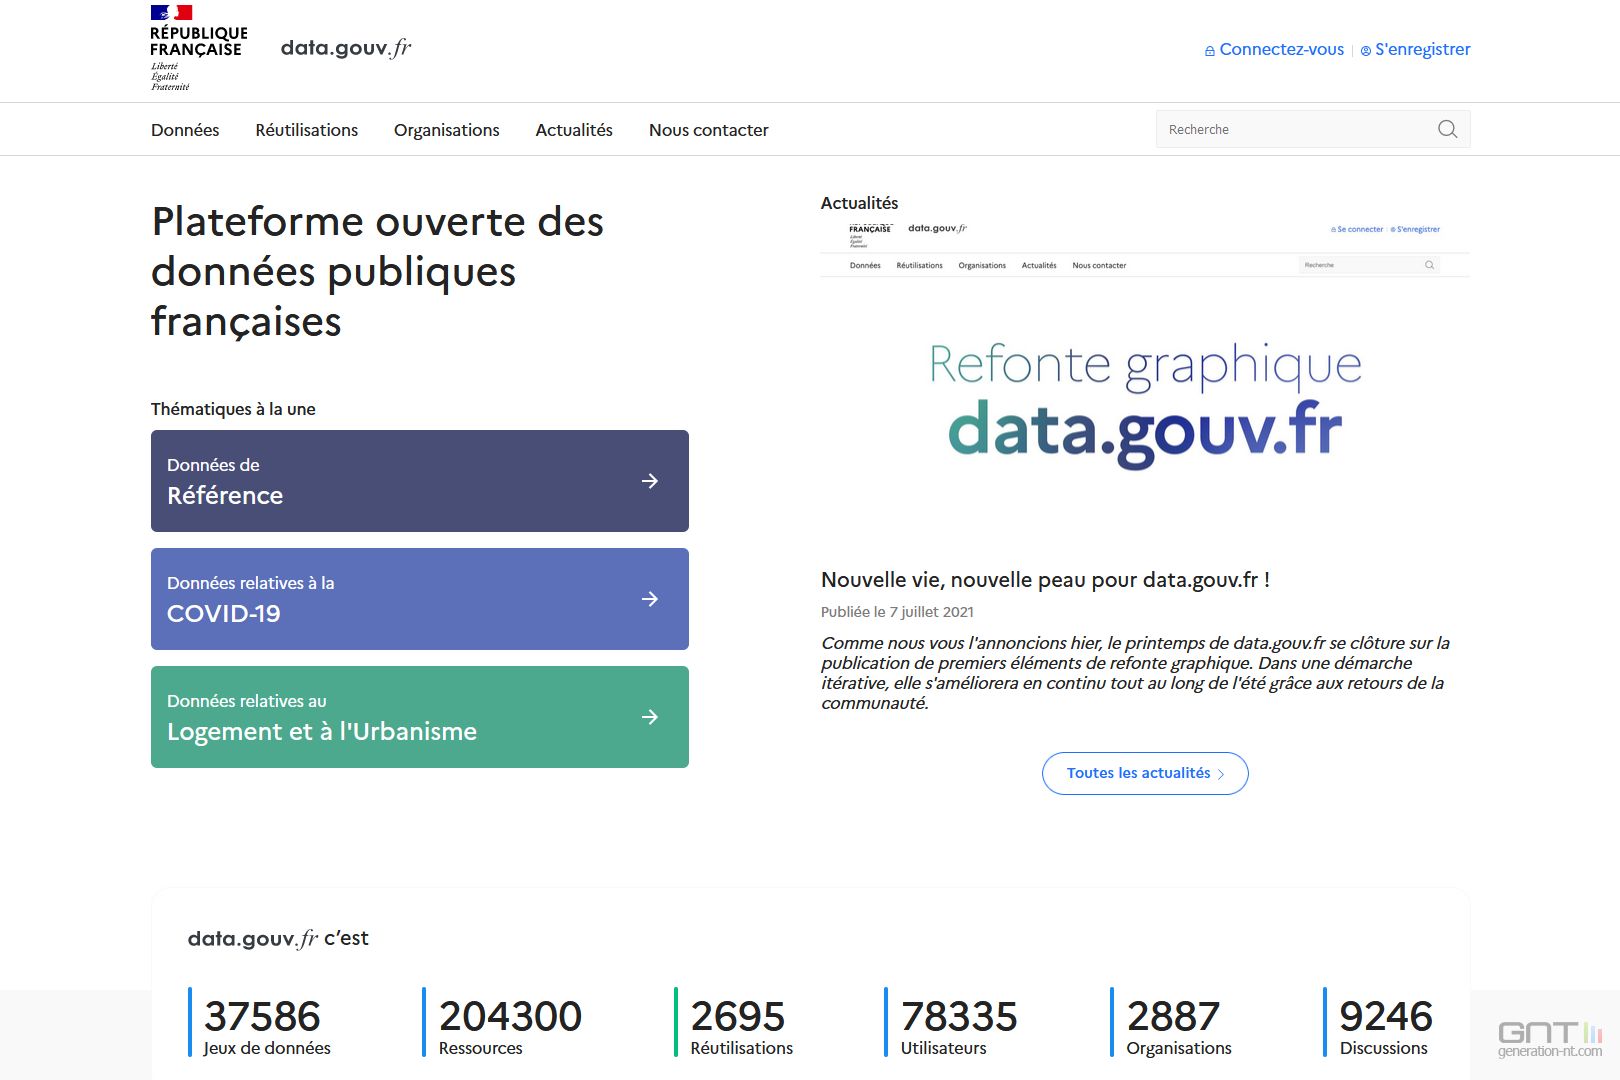Screen dimensions: 1620x1080
Task: Click the Plateforme ouverte des données publiques heading
Action: pyautogui.click(x=378, y=272)
